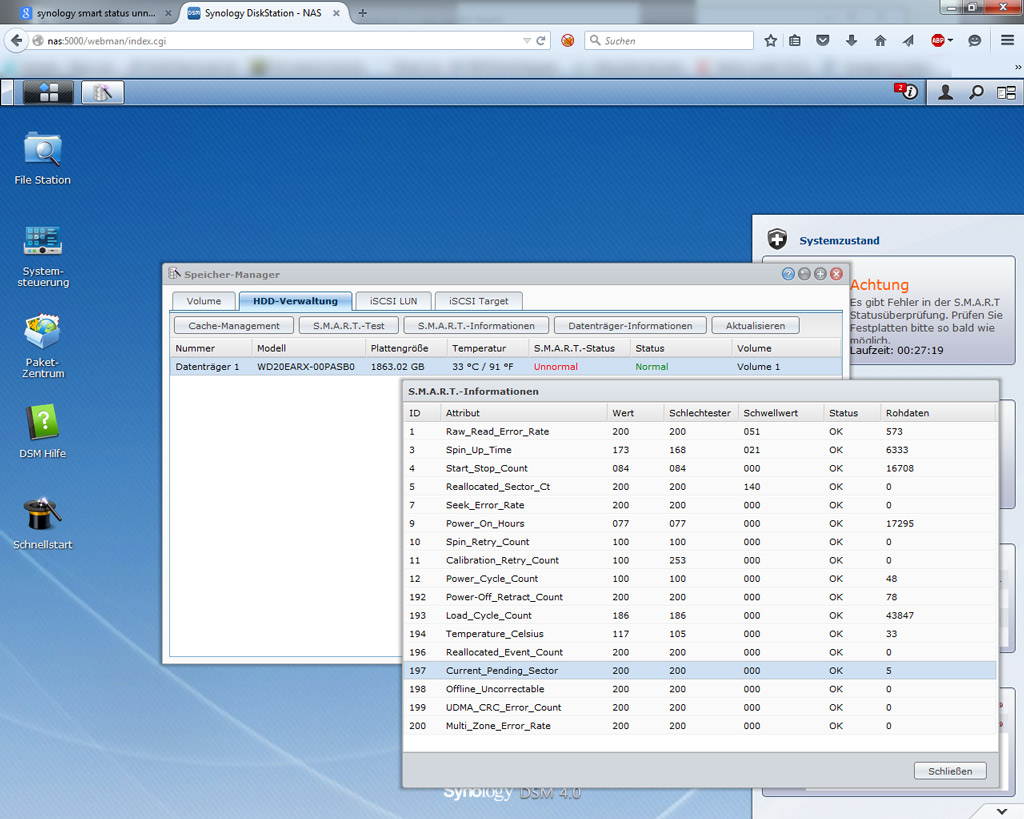Open DSM notifications icon with badge
The width and height of the screenshot is (1024, 819).
tap(906, 92)
